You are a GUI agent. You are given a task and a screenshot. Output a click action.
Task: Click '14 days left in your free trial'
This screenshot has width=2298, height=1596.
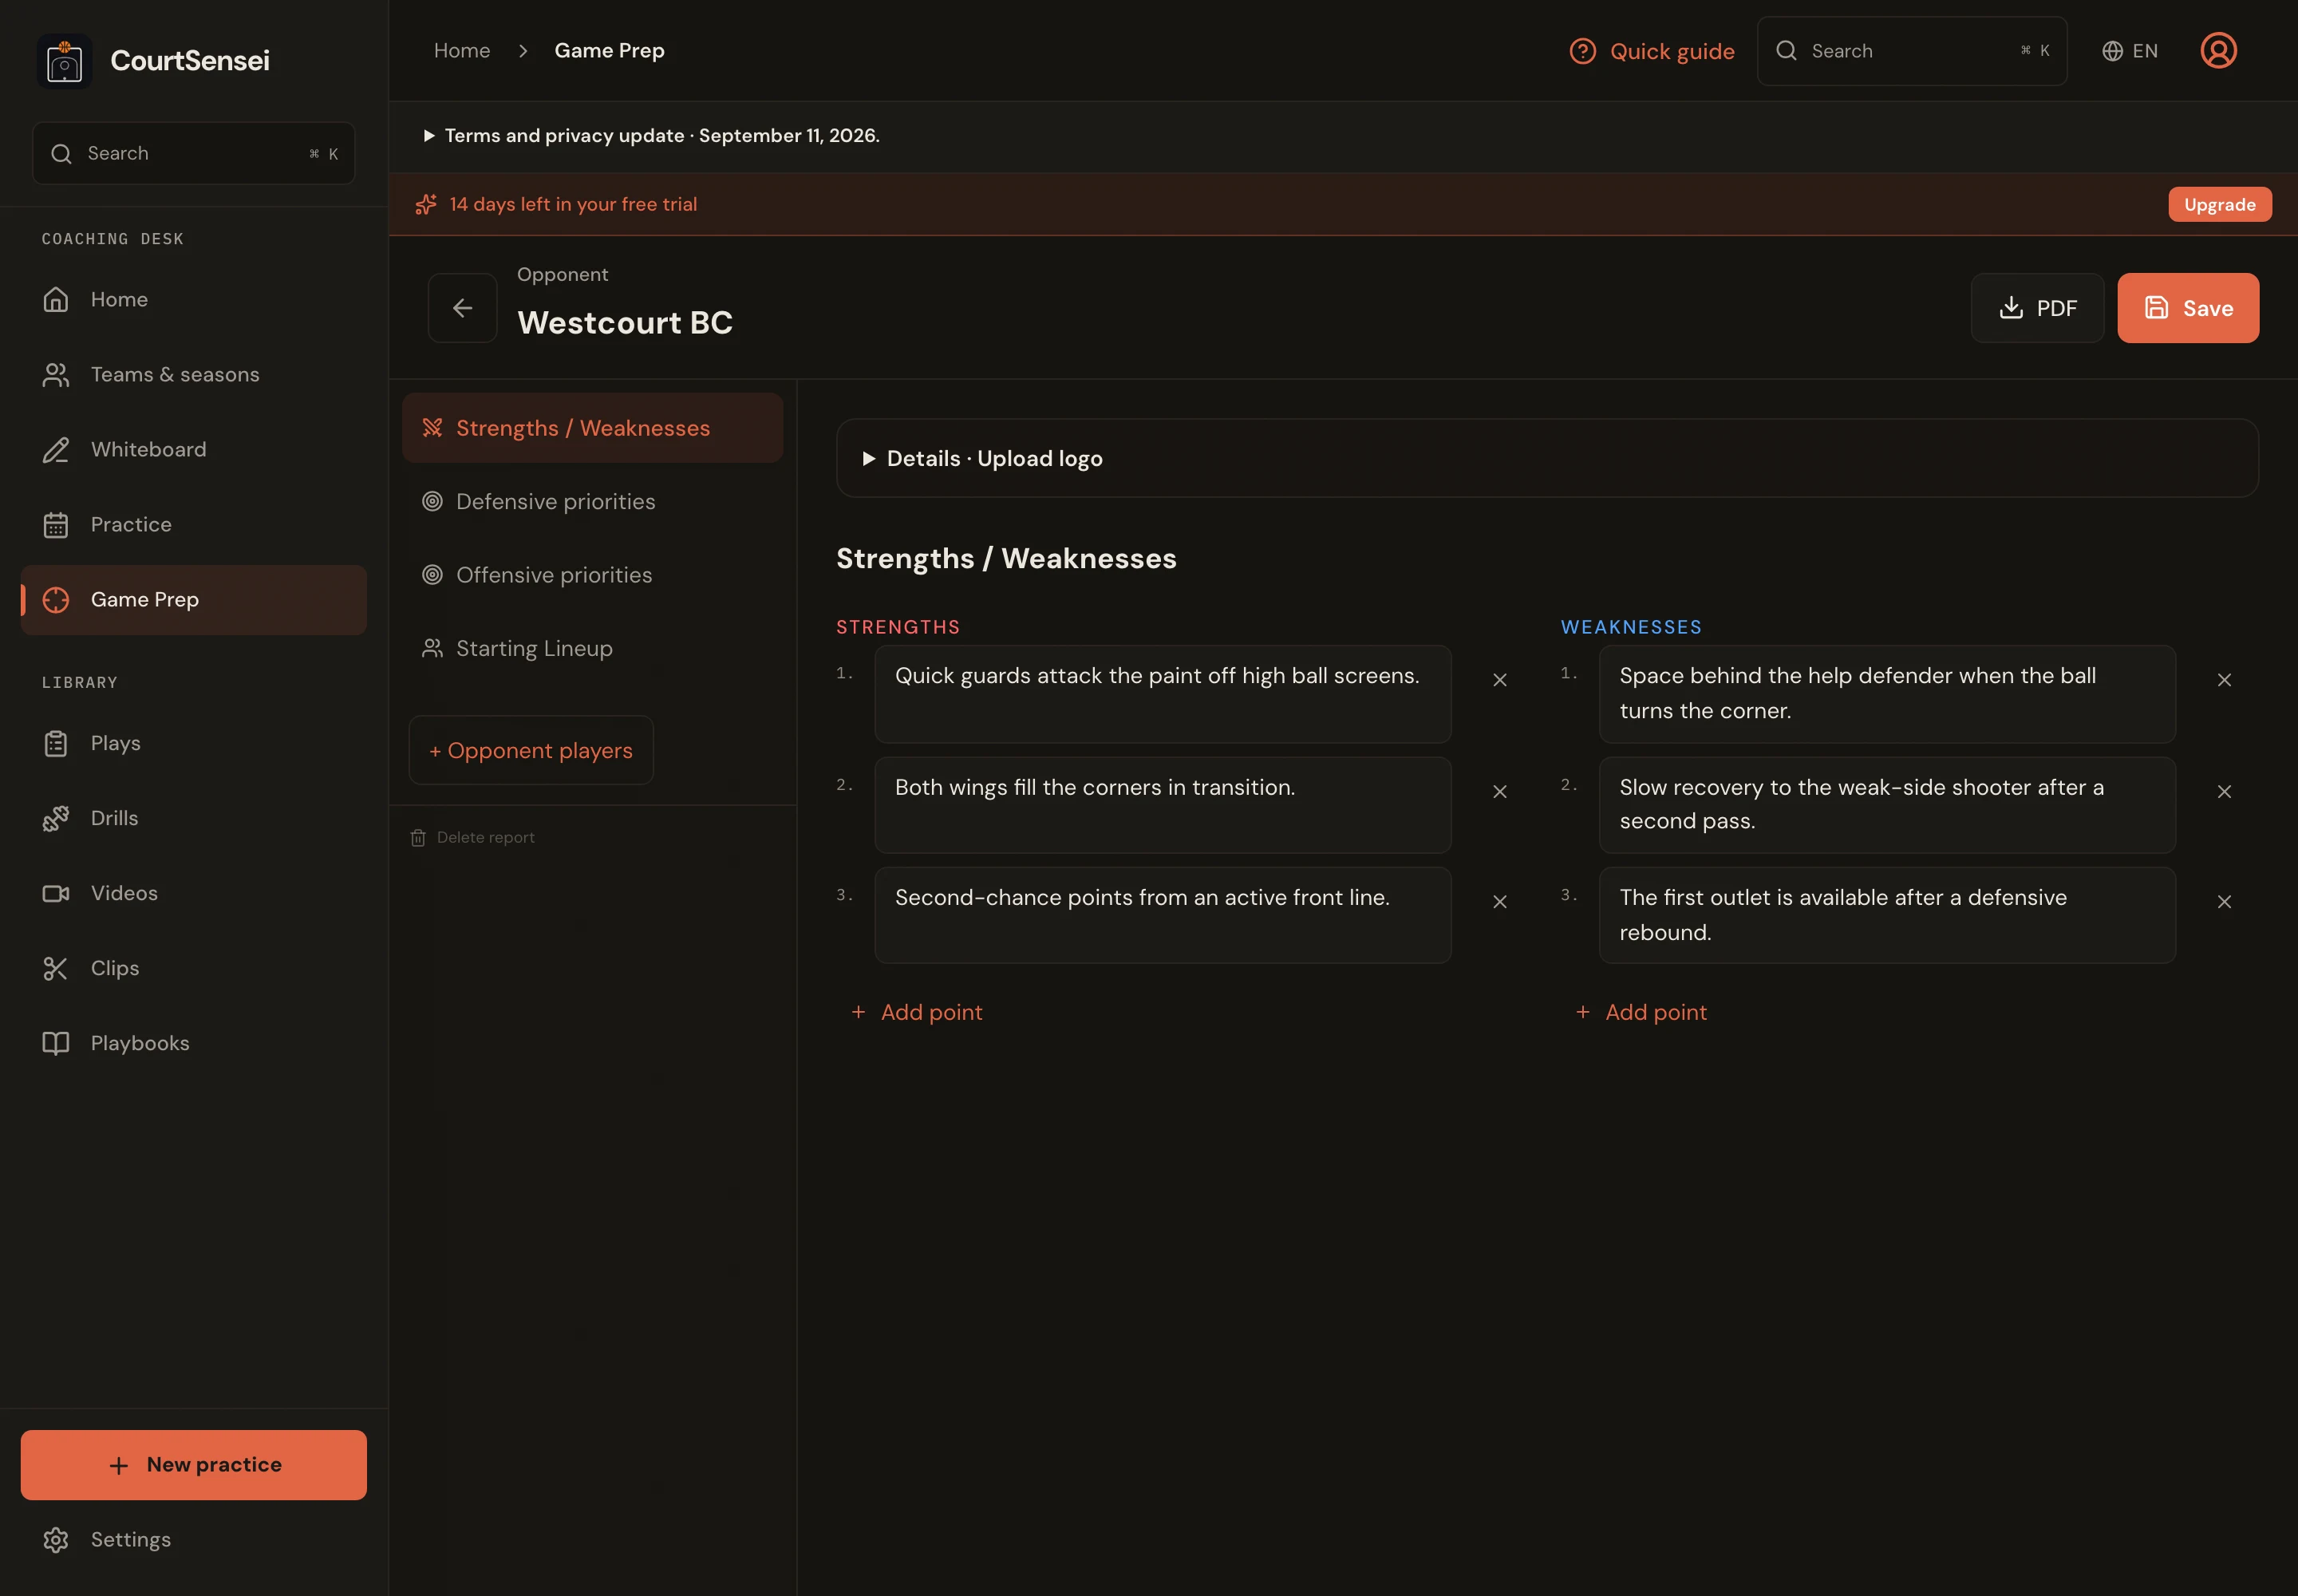(x=573, y=204)
